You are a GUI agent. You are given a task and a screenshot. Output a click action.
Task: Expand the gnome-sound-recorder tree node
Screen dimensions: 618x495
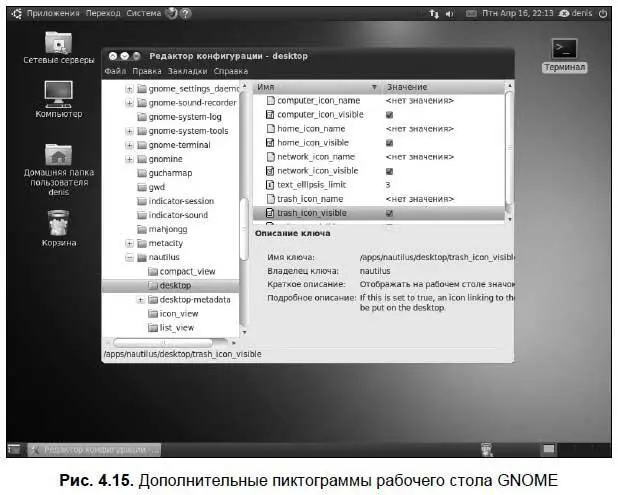tap(129, 103)
